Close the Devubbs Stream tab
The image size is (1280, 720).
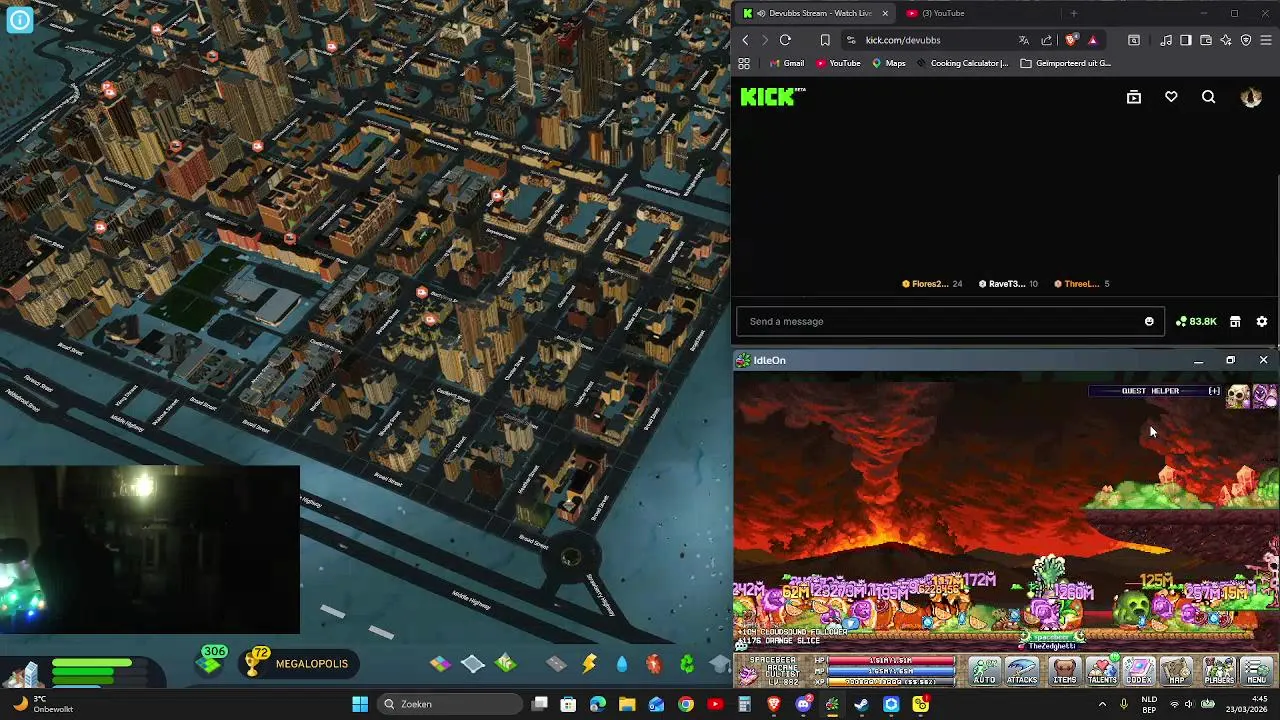pos(884,13)
